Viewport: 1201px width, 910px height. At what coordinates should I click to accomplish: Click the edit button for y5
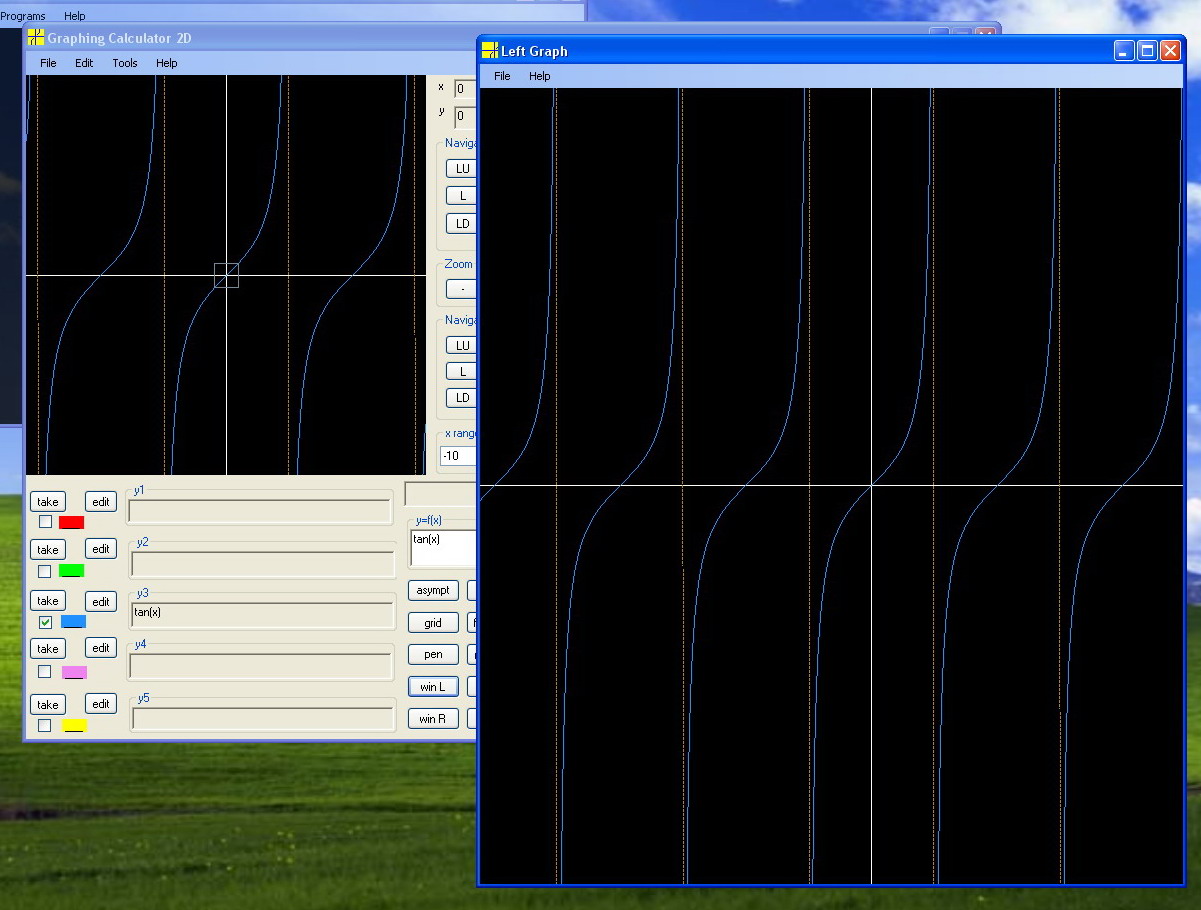pos(101,703)
